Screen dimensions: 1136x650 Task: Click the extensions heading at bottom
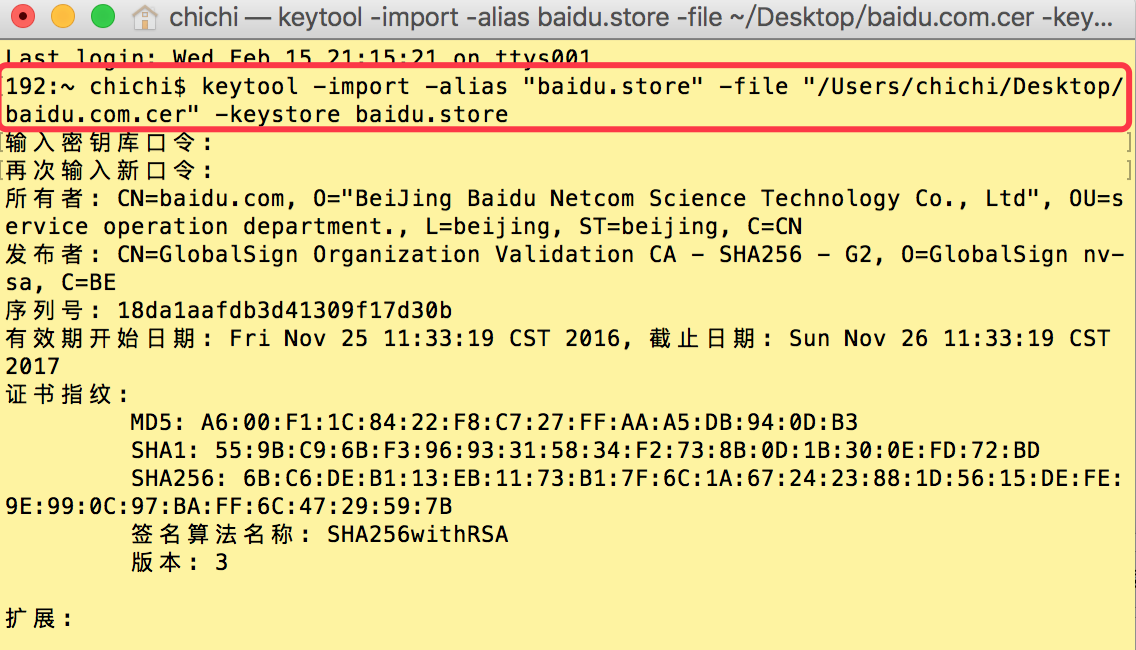pos(39,619)
